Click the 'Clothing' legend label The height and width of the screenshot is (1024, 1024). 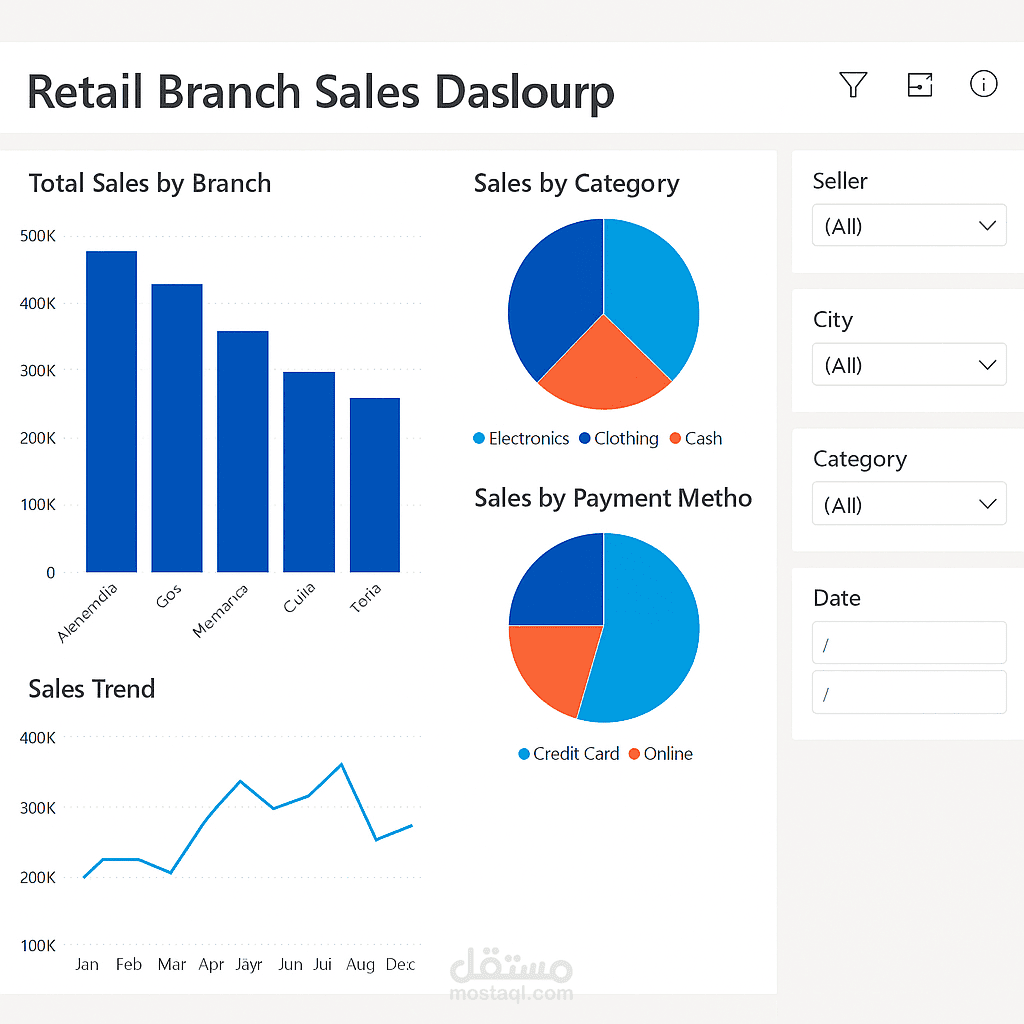626,438
